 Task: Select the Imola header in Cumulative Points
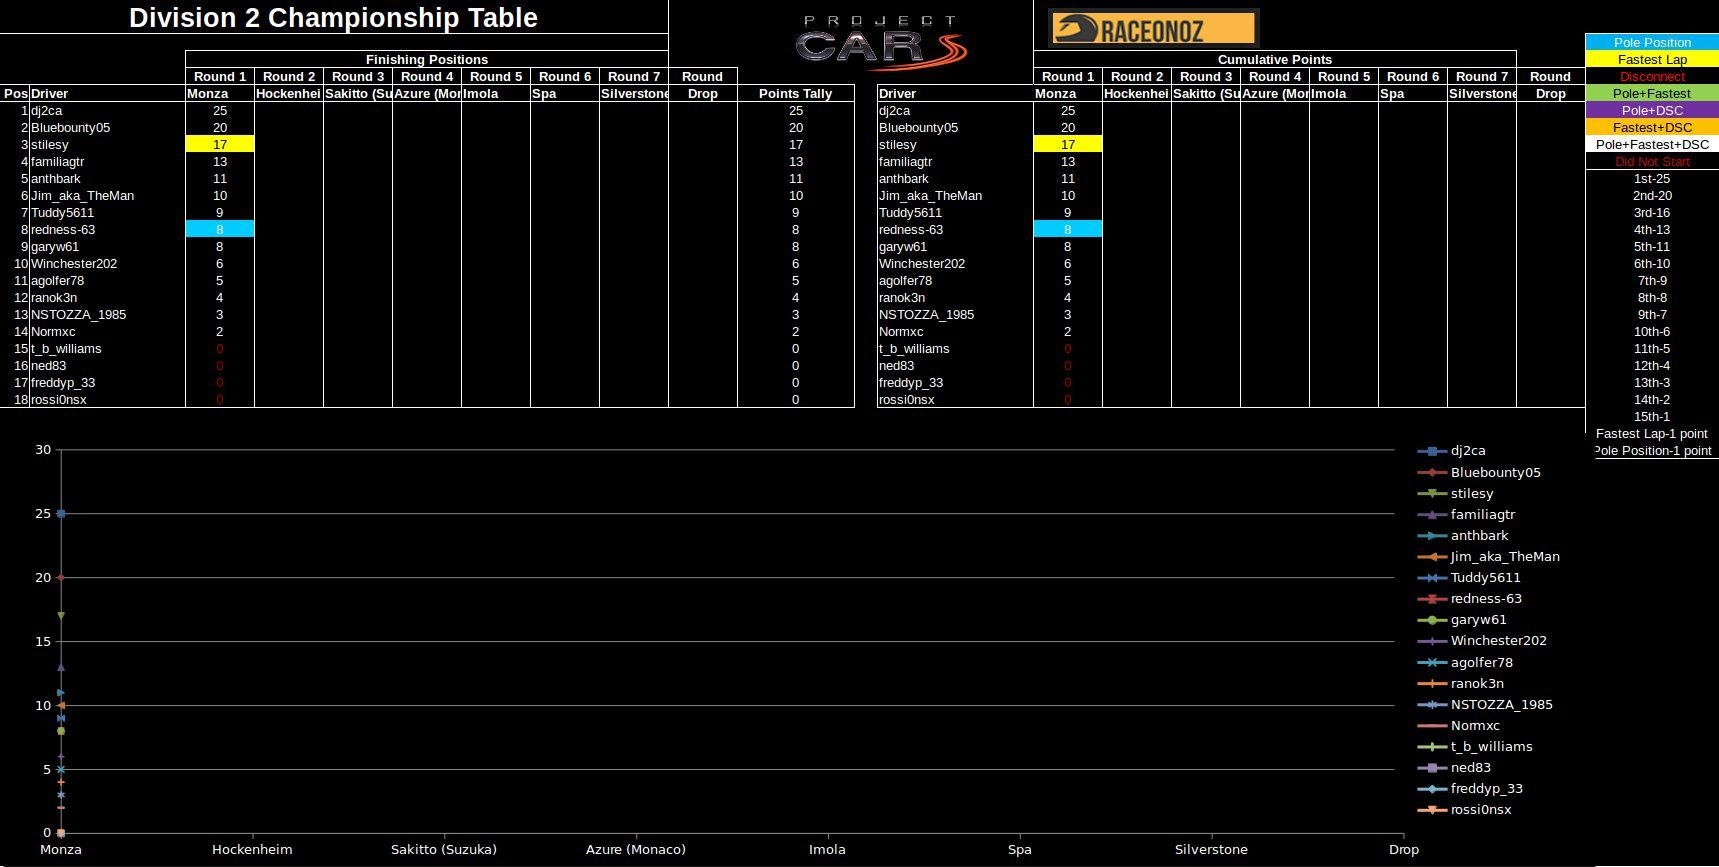click(1344, 93)
